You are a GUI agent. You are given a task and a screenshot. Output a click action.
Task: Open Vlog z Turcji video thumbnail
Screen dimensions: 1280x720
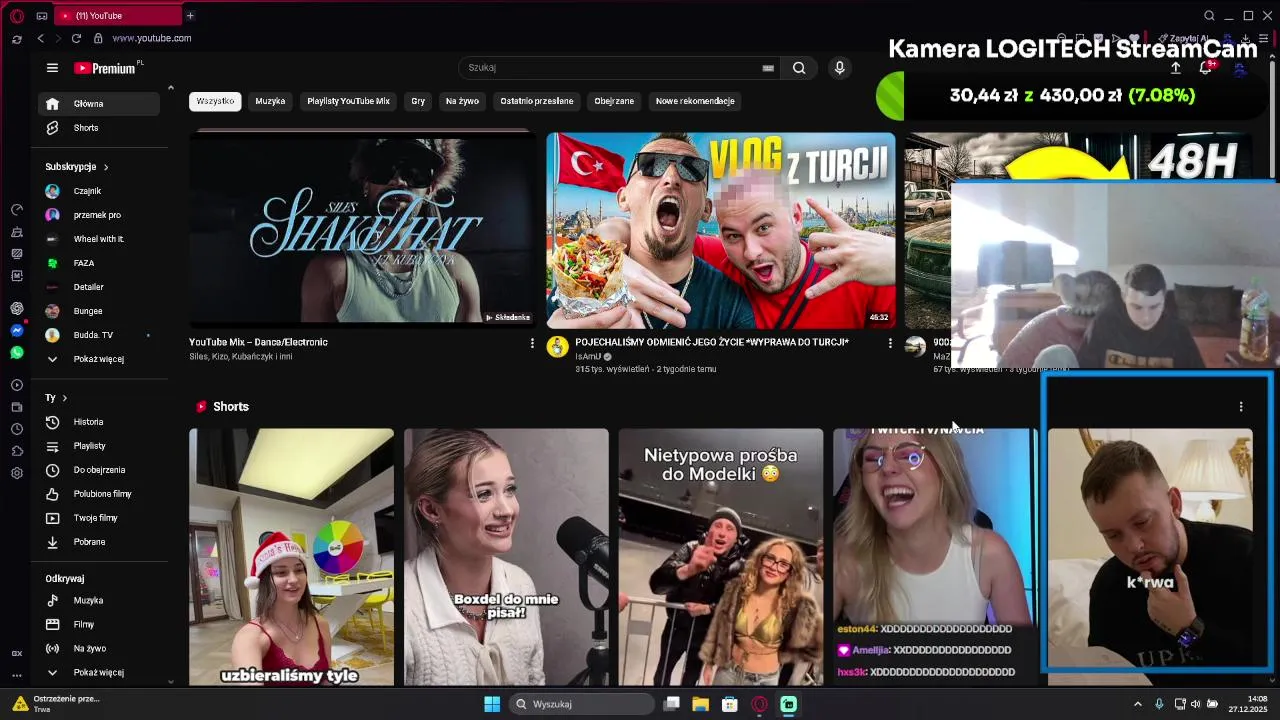(721, 230)
